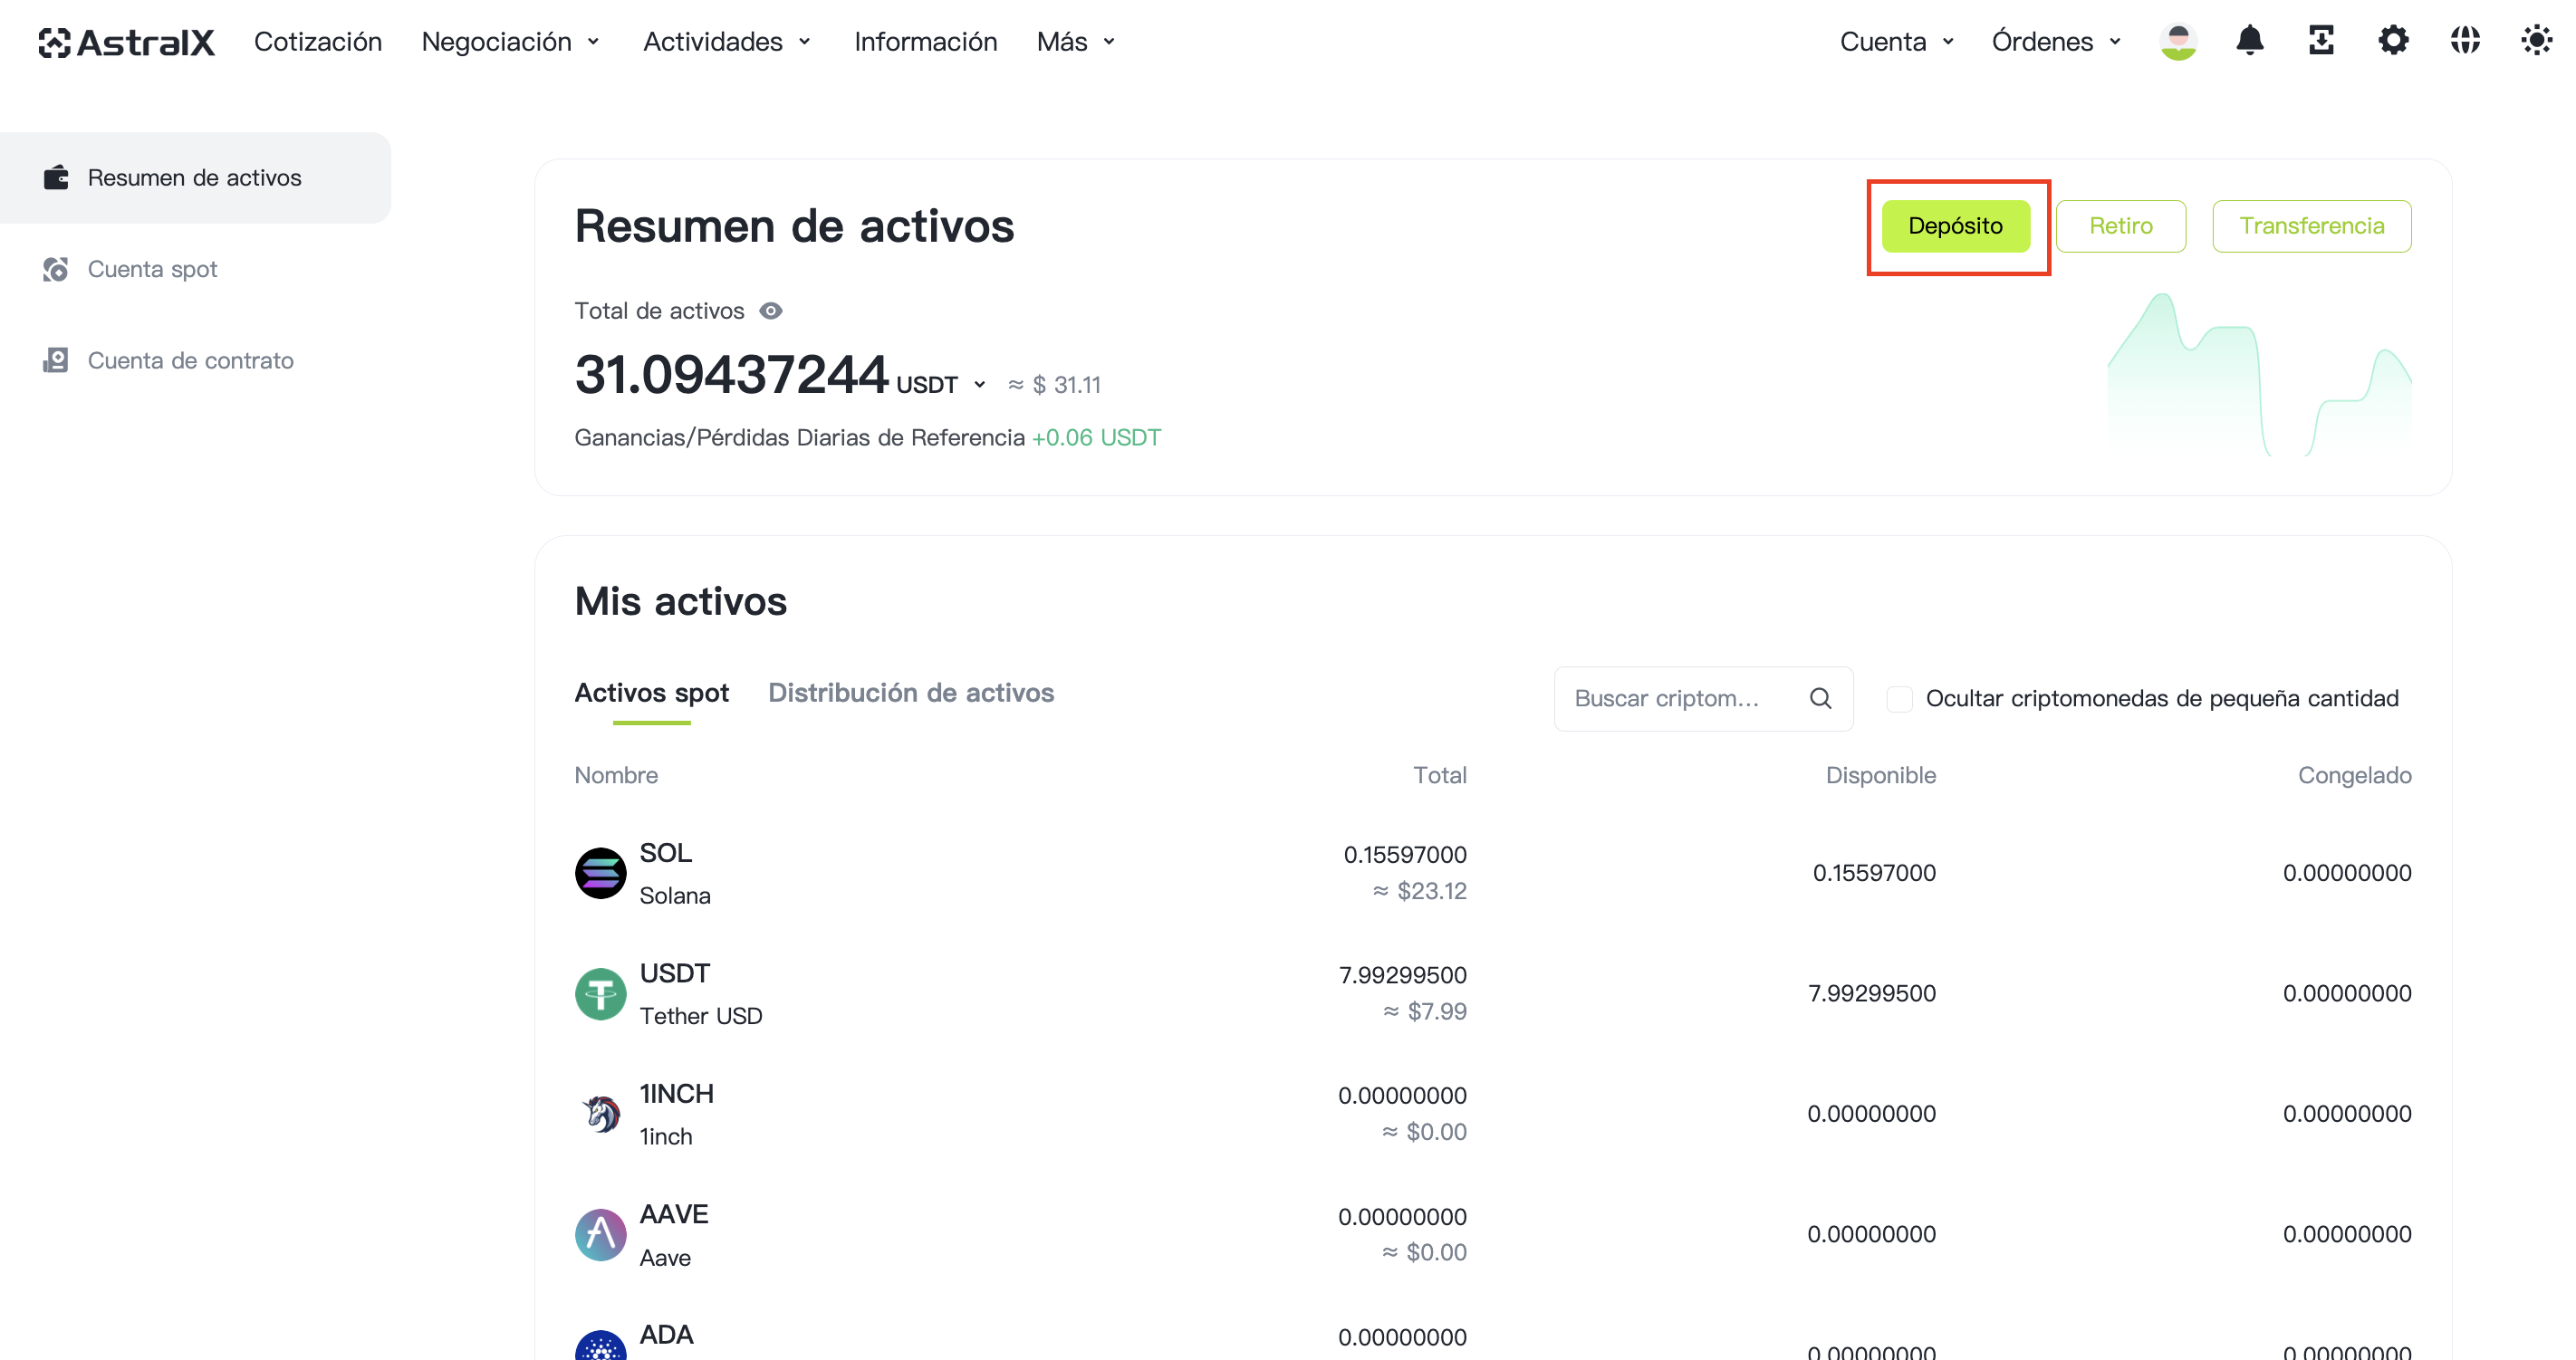This screenshot has height=1360, width=2576.
Task: Toggle the light/dark theme sun icon
Action: (x=2537, y=41)
